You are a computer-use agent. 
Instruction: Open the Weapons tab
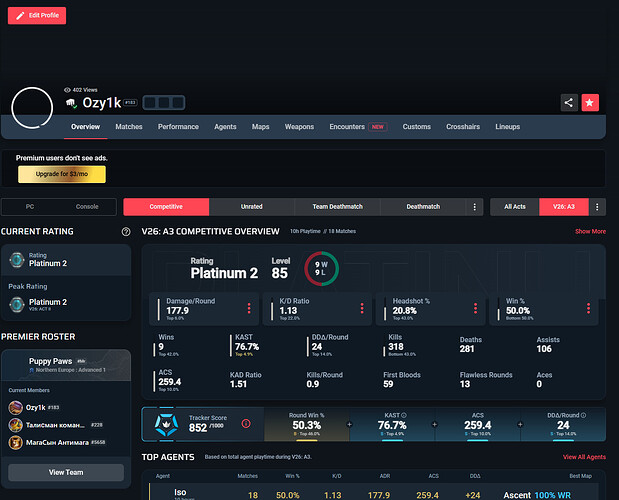(299, 127)
